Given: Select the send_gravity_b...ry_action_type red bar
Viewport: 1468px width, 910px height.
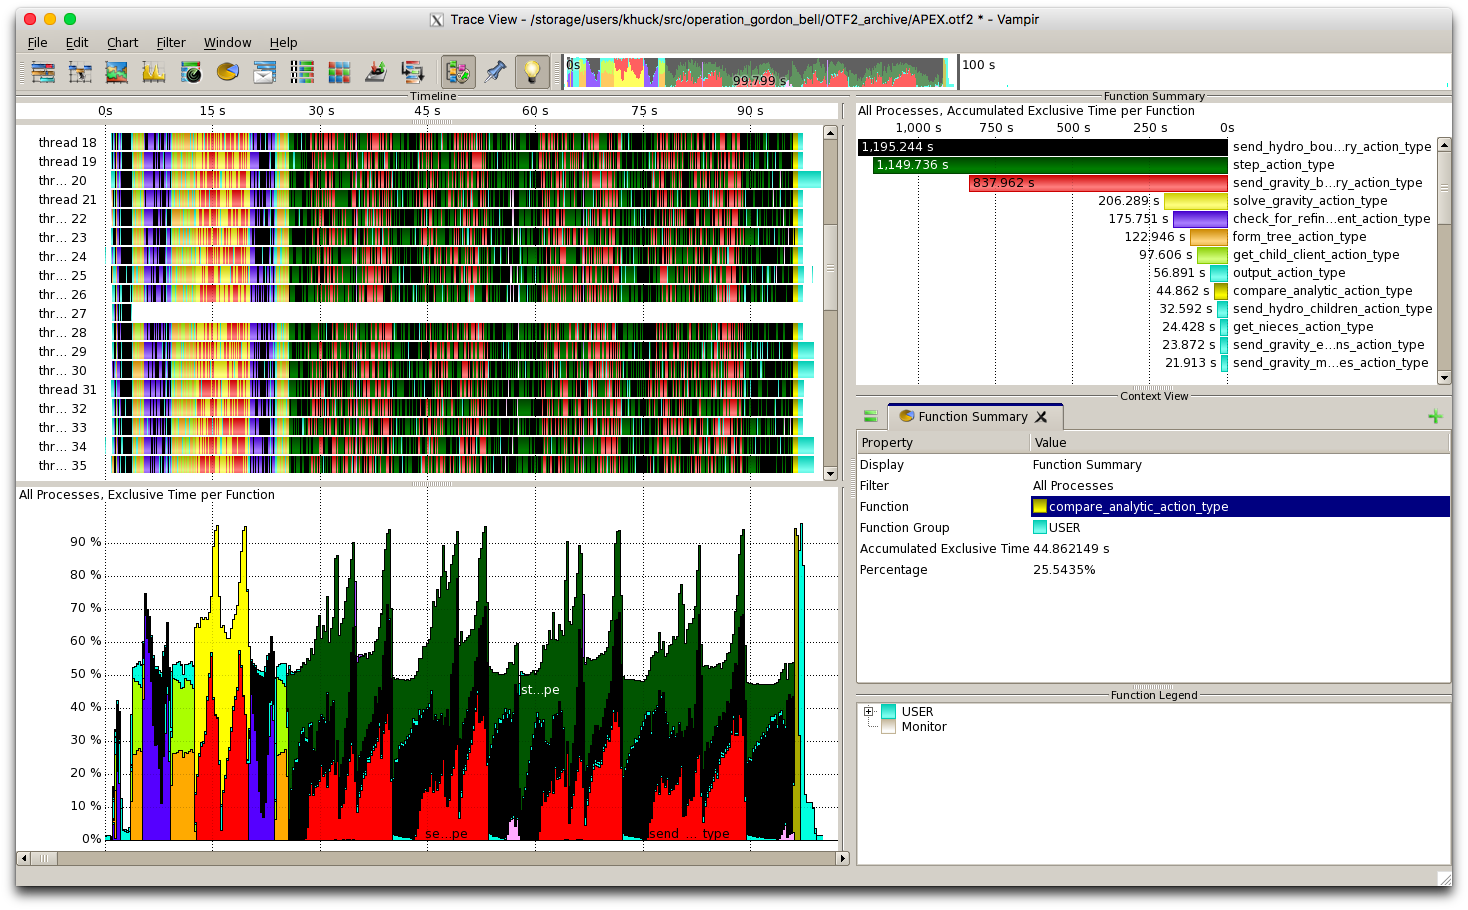Looking at the screenshot, I should (1098, 183).
